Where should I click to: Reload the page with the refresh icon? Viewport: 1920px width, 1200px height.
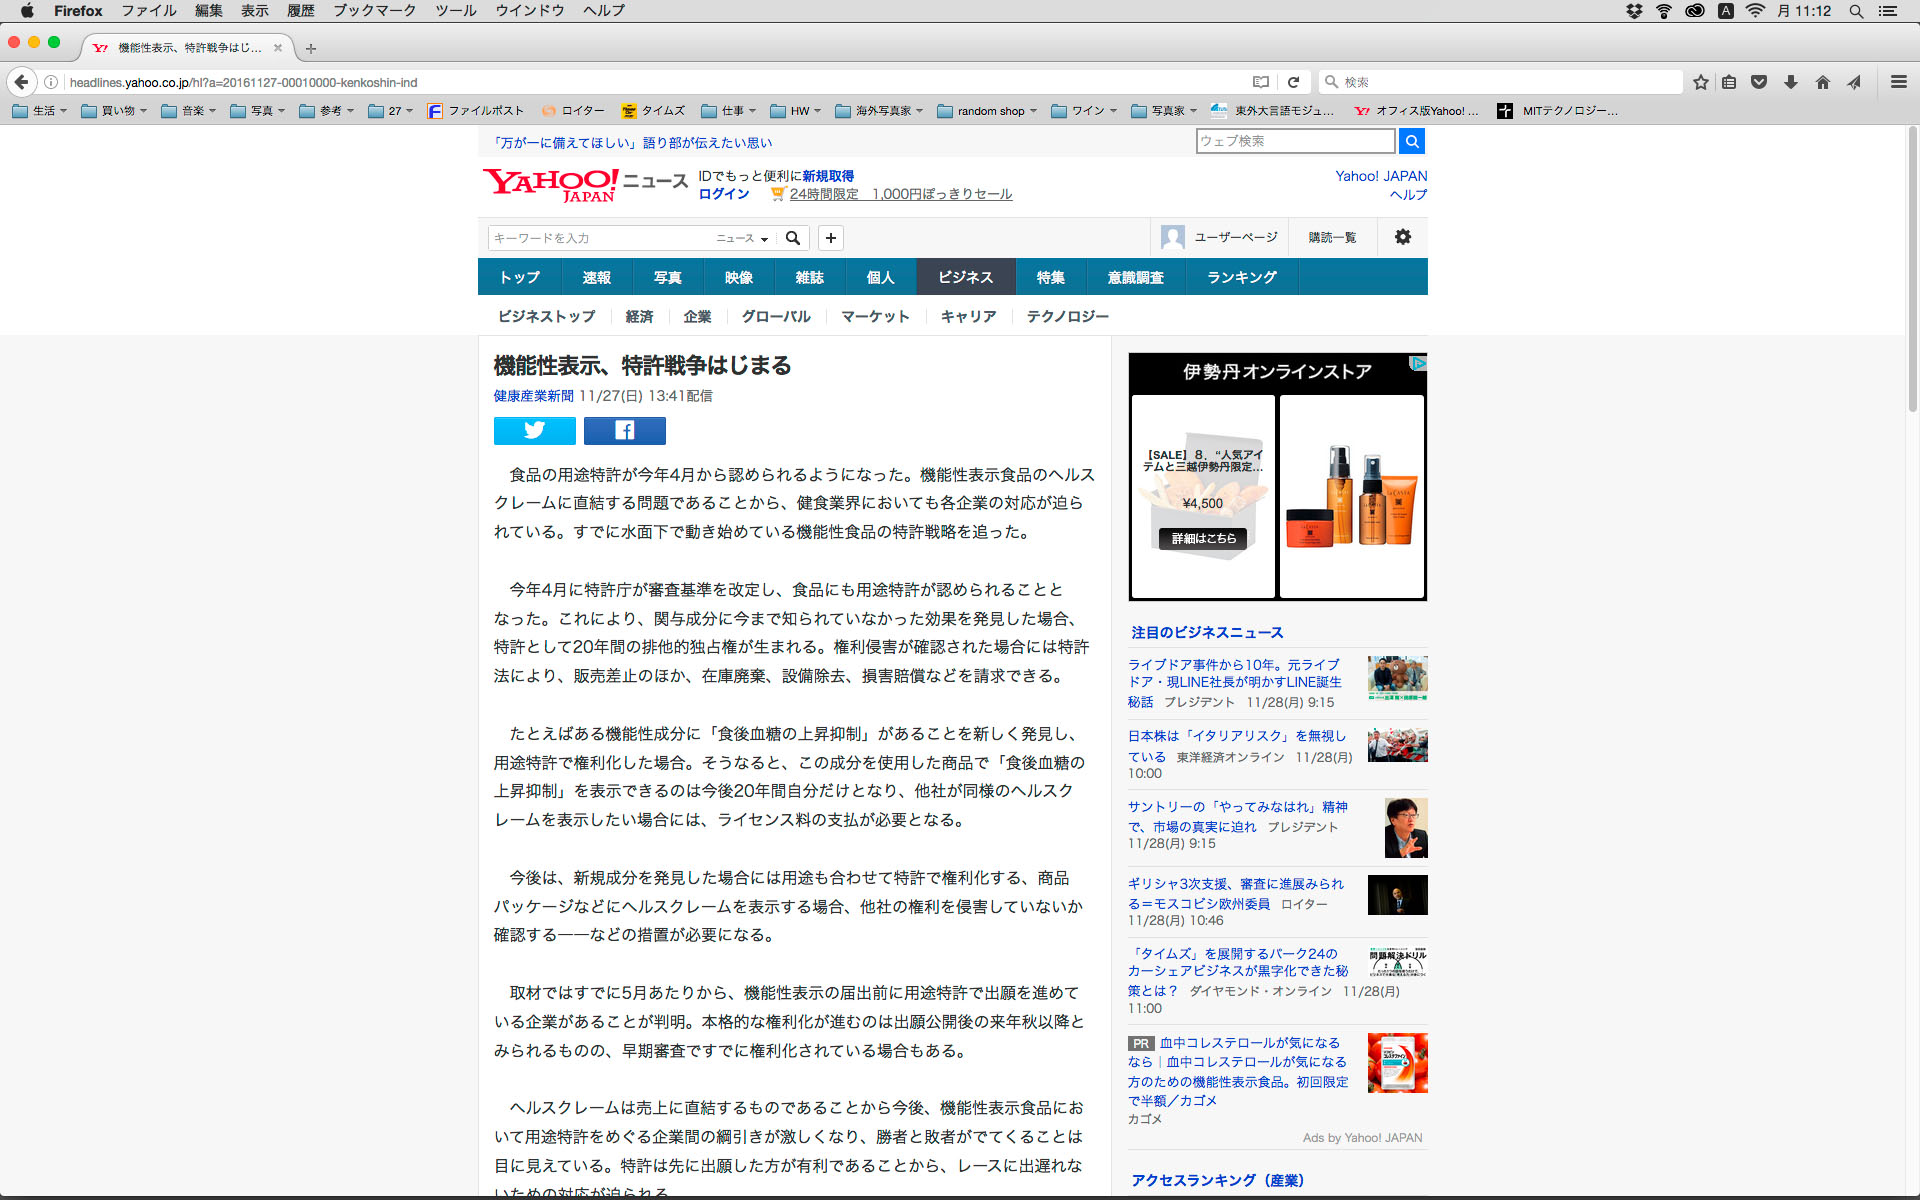coord(1293,82)
